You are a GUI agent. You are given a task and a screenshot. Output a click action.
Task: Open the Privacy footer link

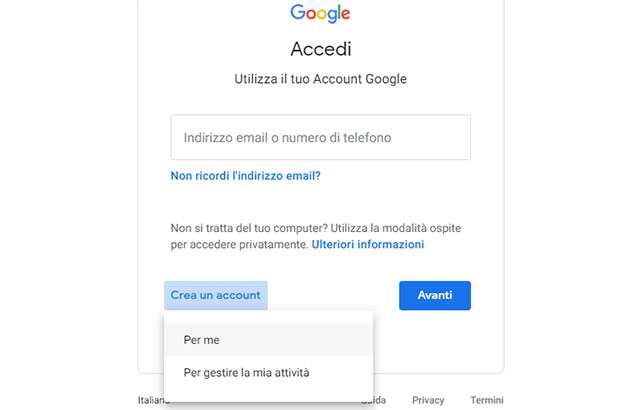coord(428,400)
